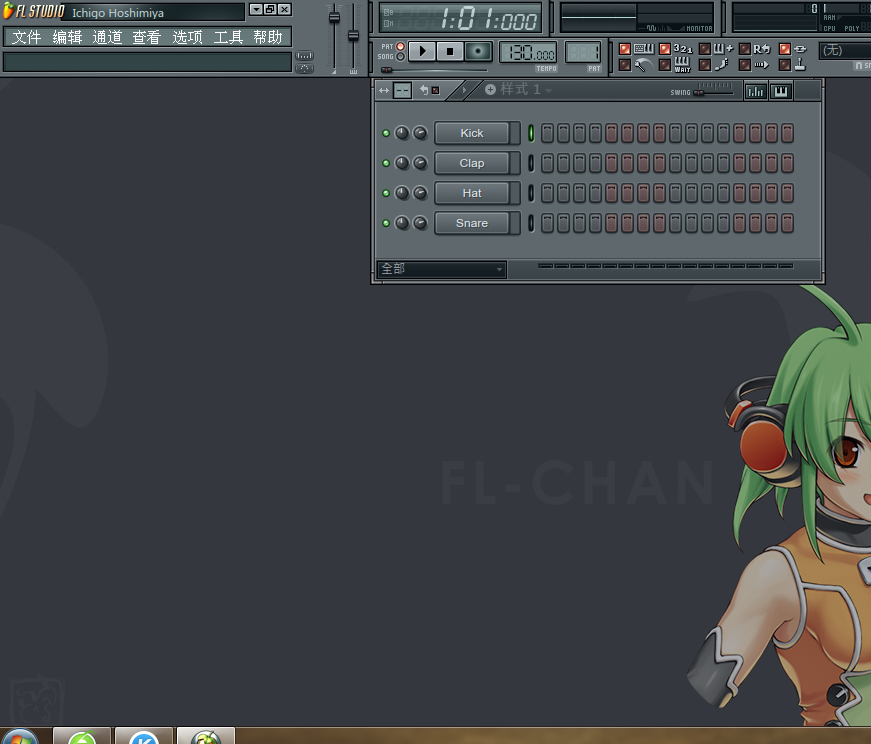Click the tempo display 130.000
The width and height of the screenshot is (871, 744).
[x=528, y=53]
